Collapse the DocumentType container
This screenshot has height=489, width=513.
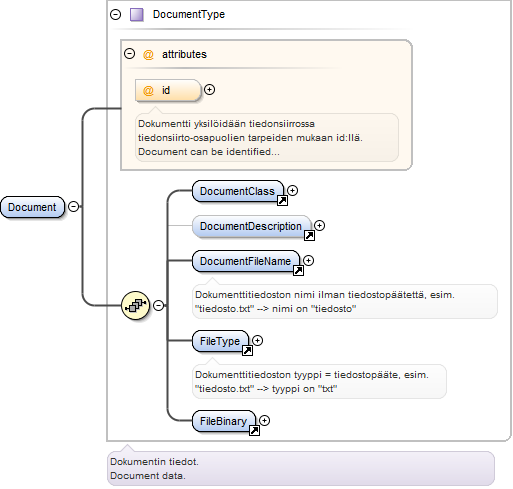[115, 14]
